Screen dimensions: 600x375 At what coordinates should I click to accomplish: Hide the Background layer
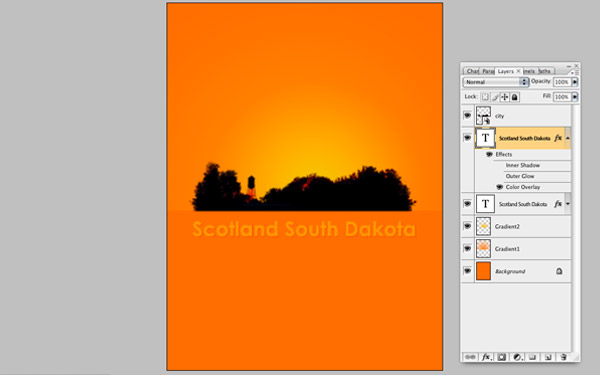(x=467, y=271)
